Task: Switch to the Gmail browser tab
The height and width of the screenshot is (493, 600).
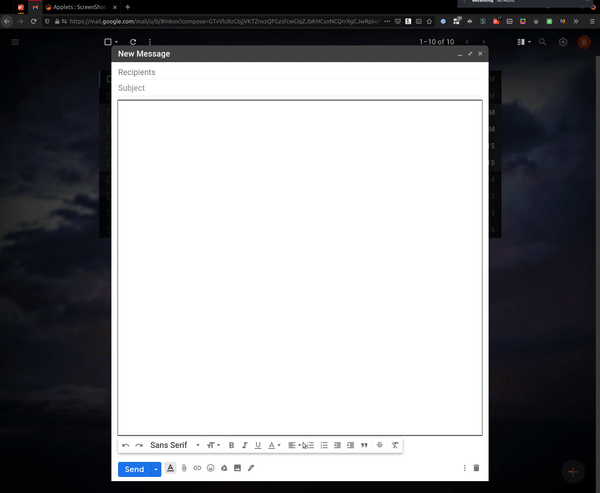Action: (35, 7)
